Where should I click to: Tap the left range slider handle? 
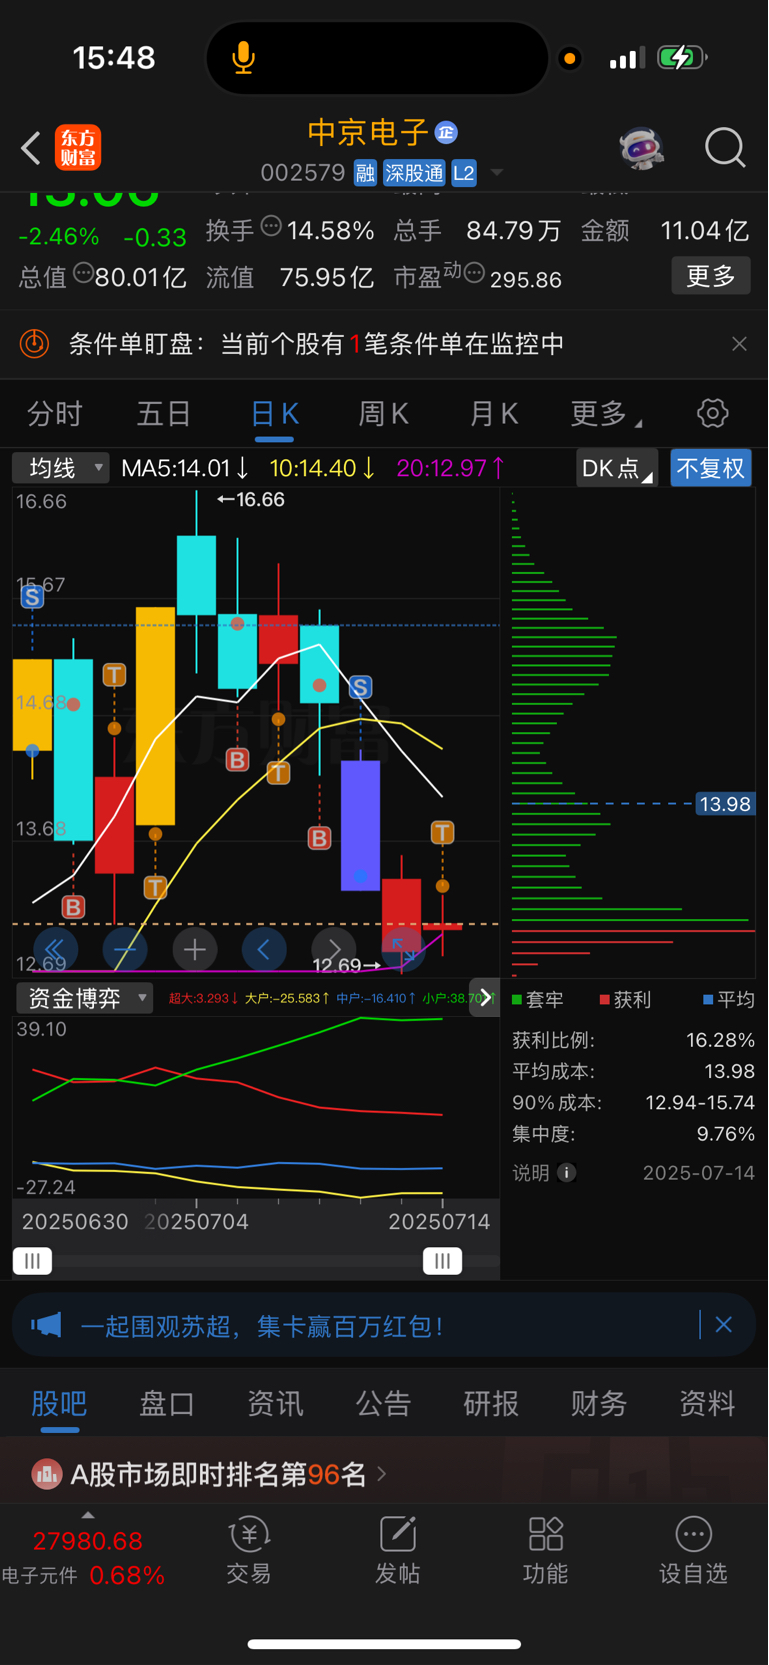pyautogui.click(x=33, y=1261)
